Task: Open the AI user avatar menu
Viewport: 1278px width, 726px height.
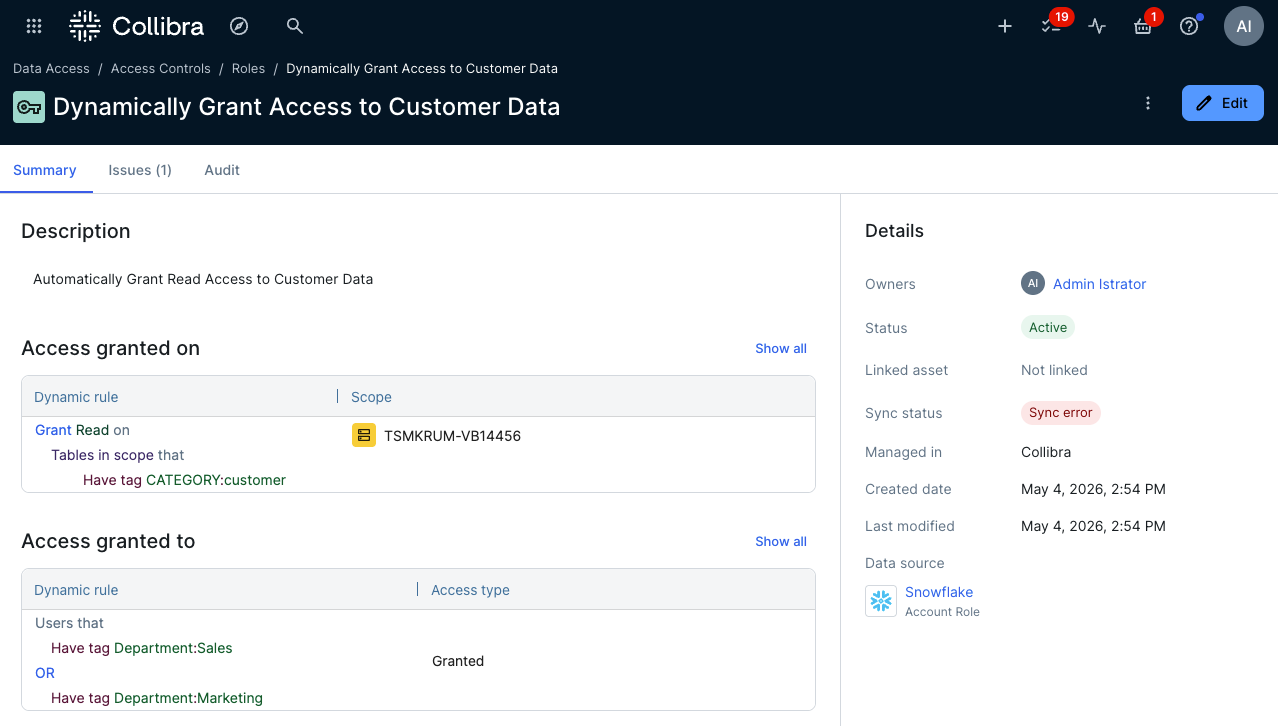Action: (1244, 26)
